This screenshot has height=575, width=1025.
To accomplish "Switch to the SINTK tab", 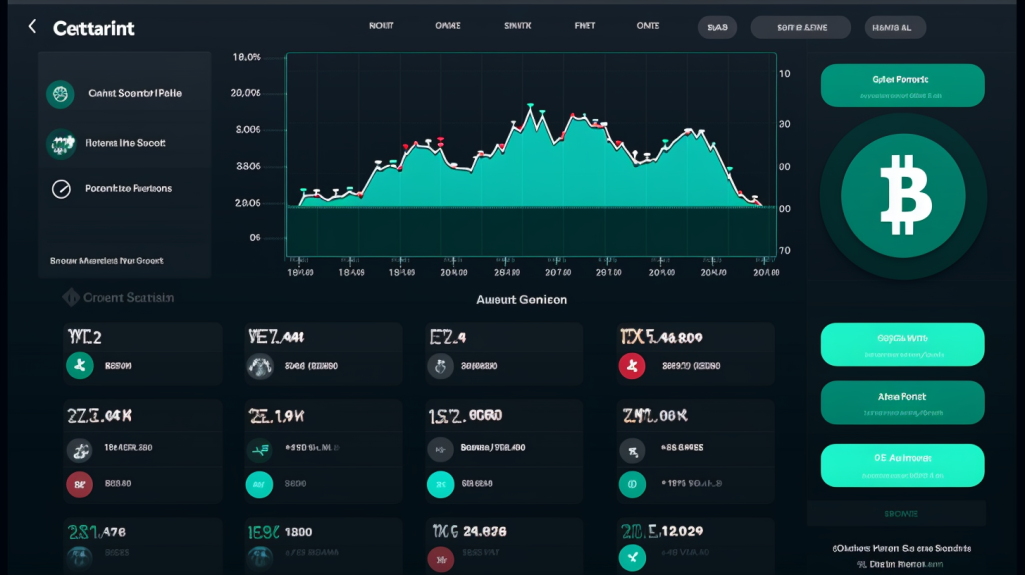I will [518, 27].
